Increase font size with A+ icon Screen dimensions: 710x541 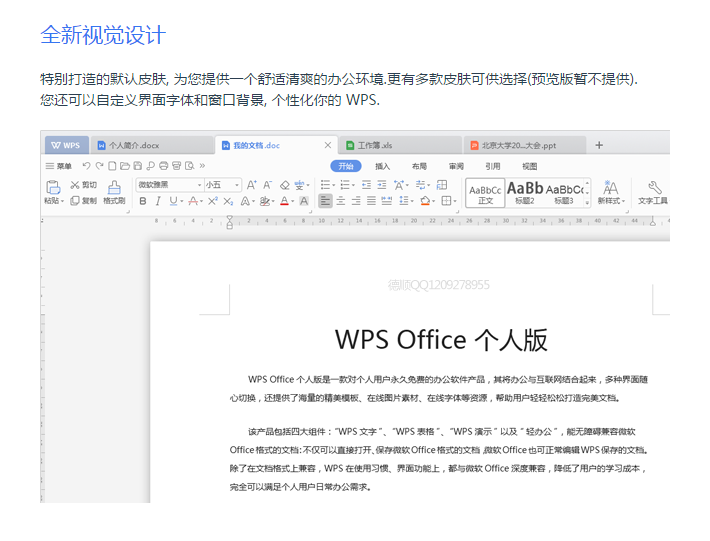click(251, 185)
